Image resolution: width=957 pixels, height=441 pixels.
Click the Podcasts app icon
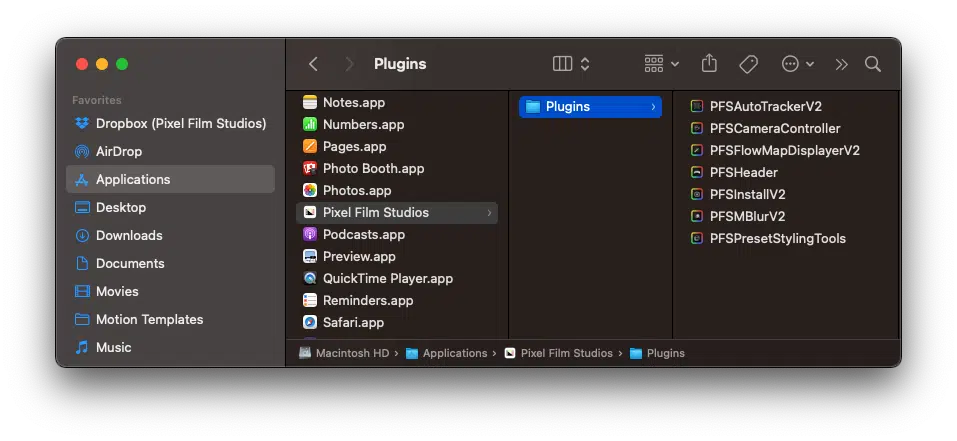click(x=310, y=234)
